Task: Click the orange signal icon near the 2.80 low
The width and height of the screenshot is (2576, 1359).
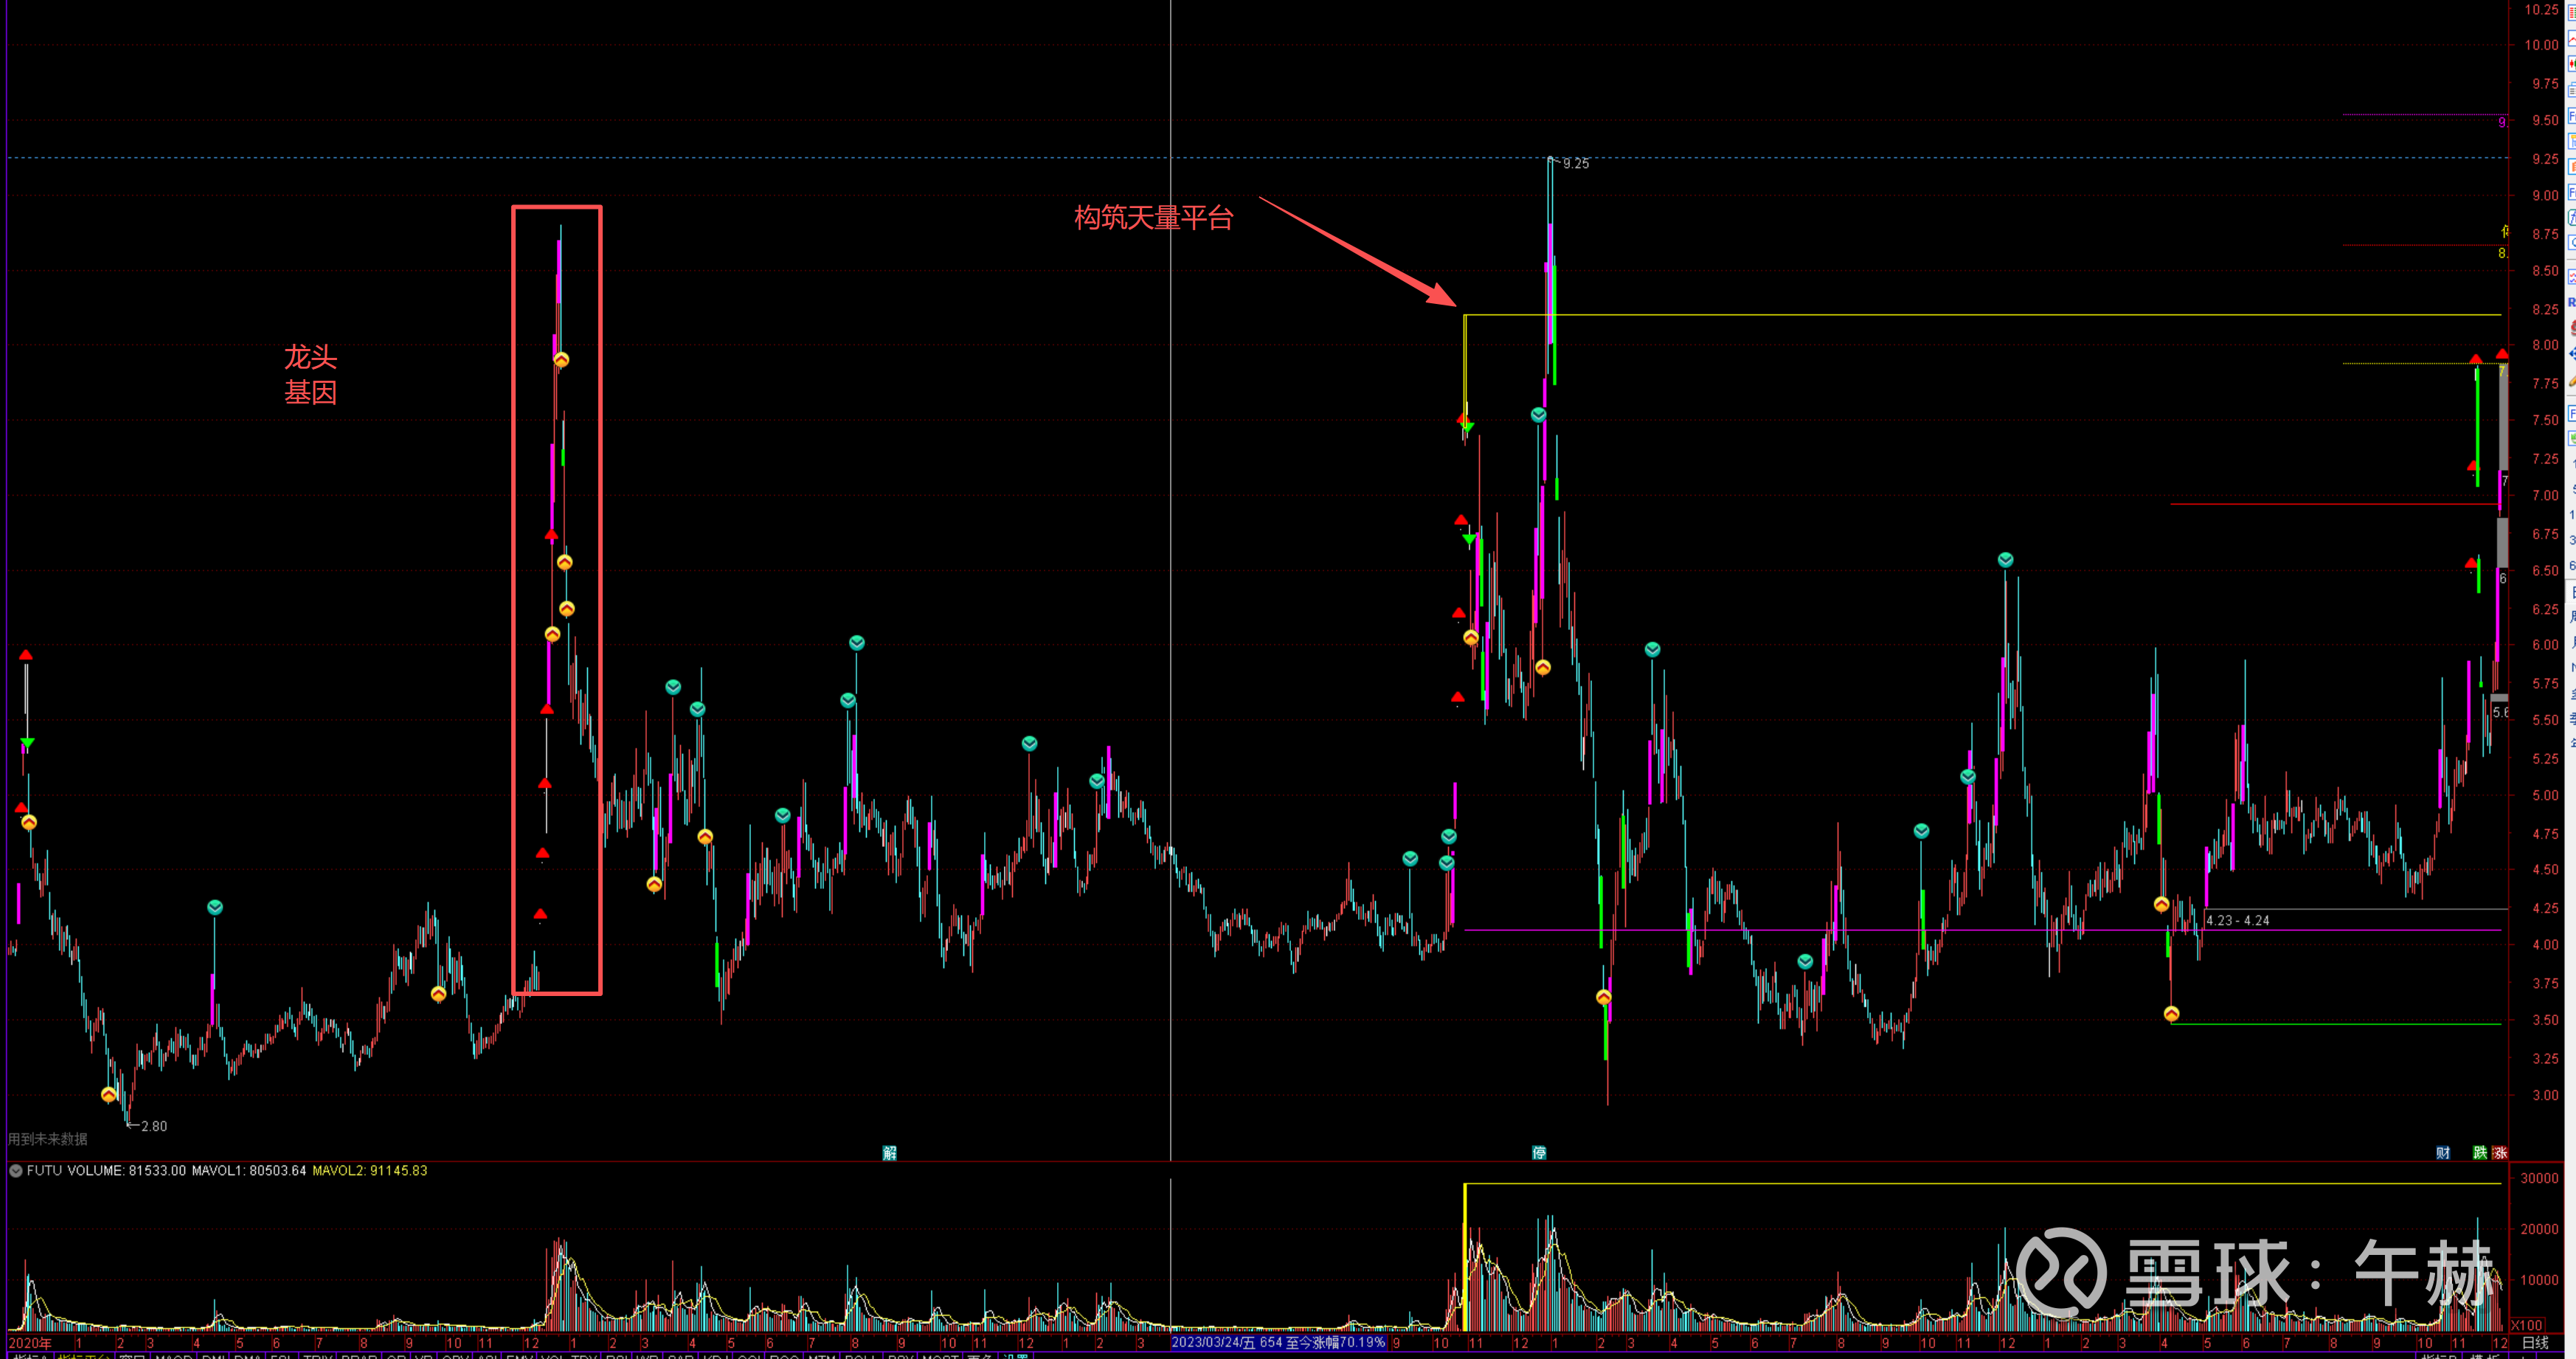Action: click(109, 1095)
